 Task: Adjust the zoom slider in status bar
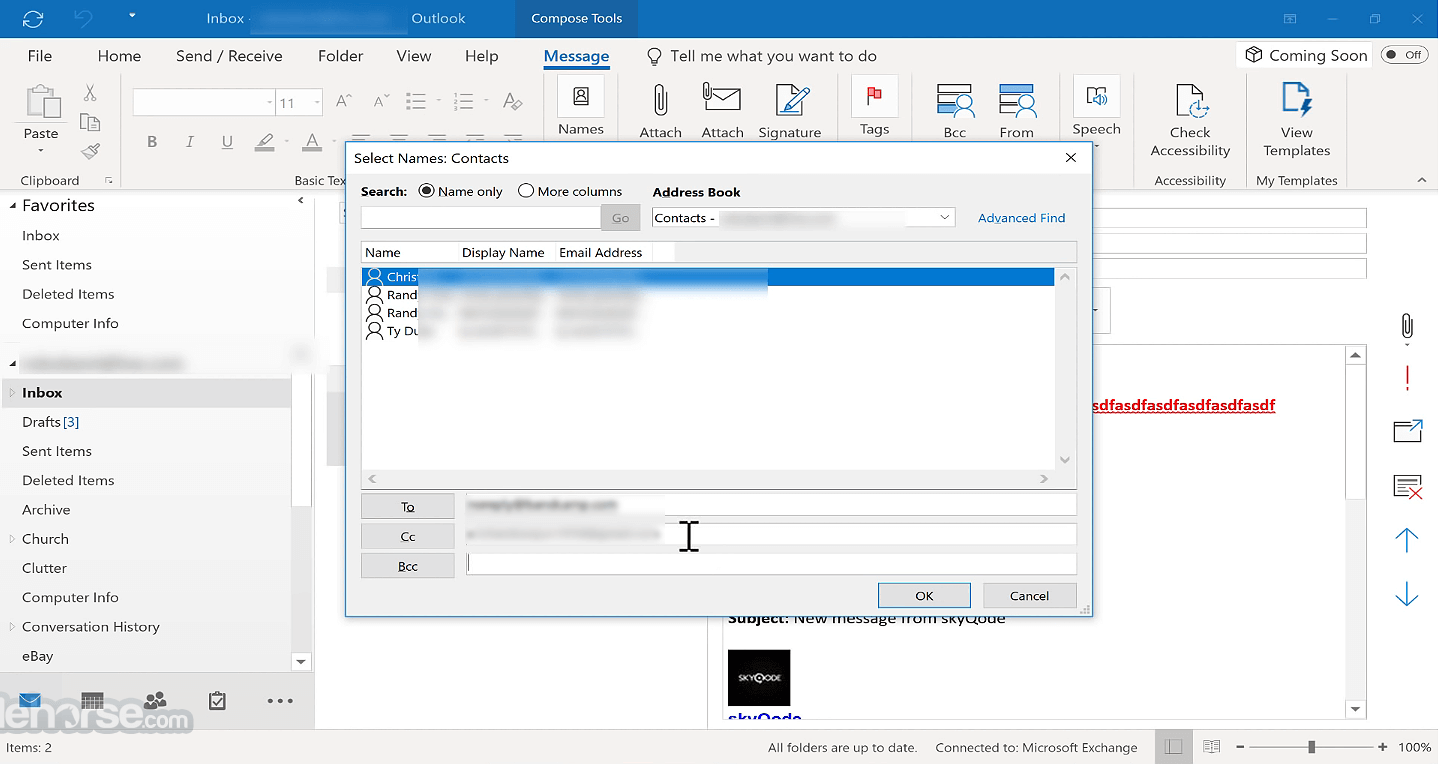(1311, 747)
